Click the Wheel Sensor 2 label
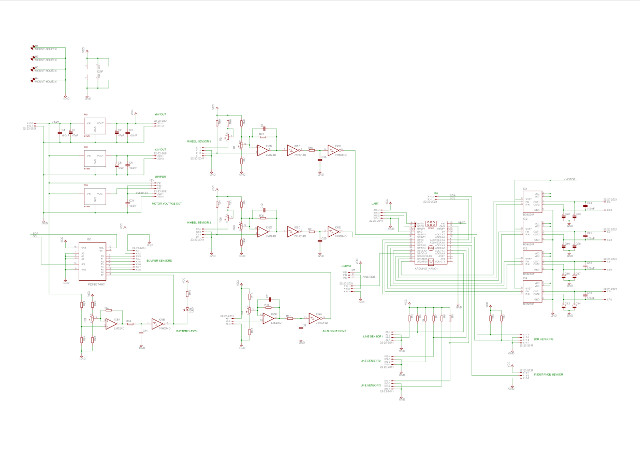The width and height of the screenshot is (640, 453). point(201,222)
